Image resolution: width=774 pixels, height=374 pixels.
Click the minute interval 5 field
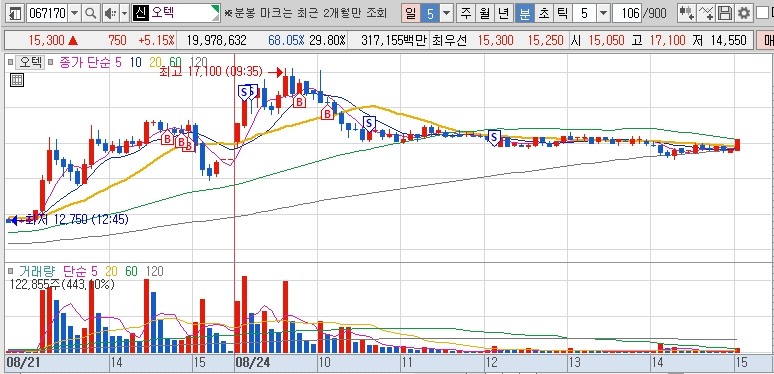click(x=583, y=13)
